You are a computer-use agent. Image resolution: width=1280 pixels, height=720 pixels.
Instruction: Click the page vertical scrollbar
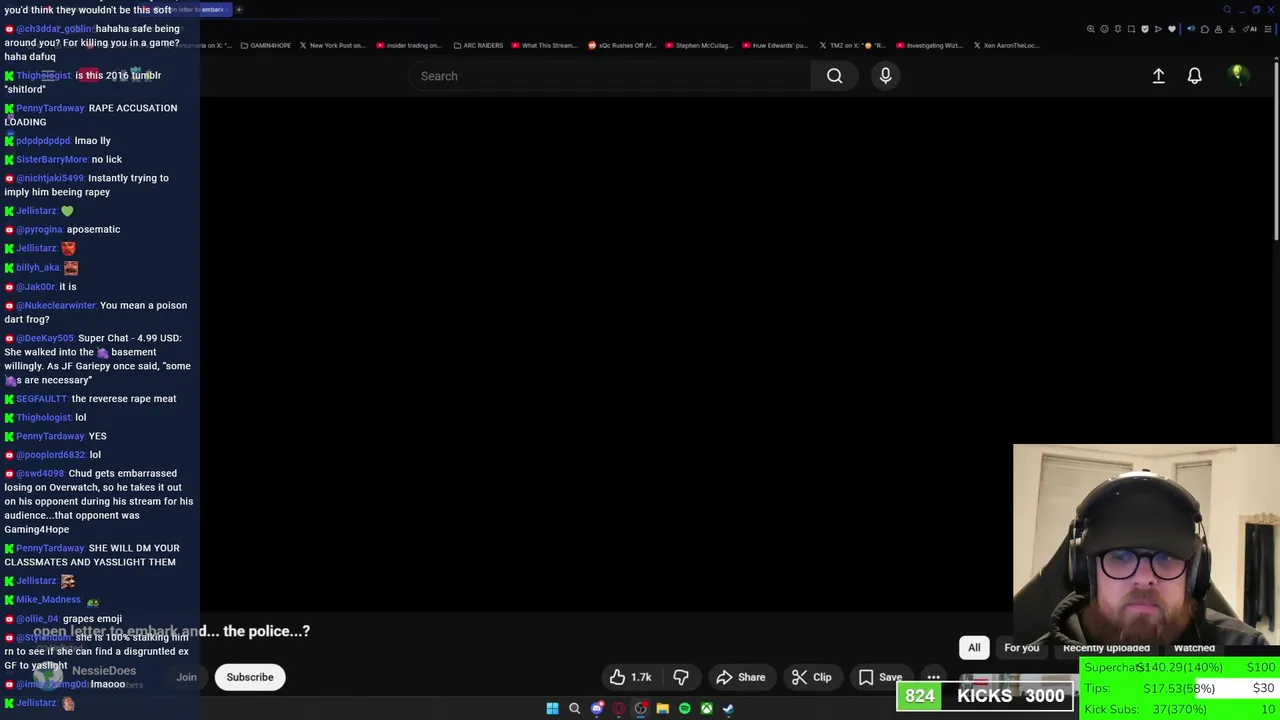[x=1276, y=150]
